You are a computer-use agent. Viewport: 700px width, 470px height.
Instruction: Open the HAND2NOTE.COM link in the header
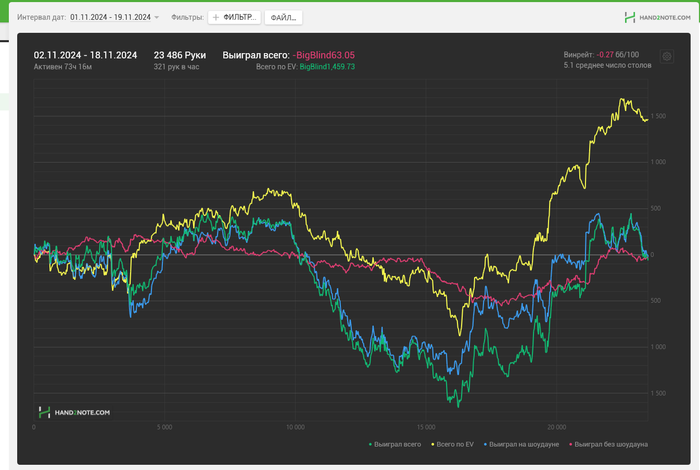(665, 18)
